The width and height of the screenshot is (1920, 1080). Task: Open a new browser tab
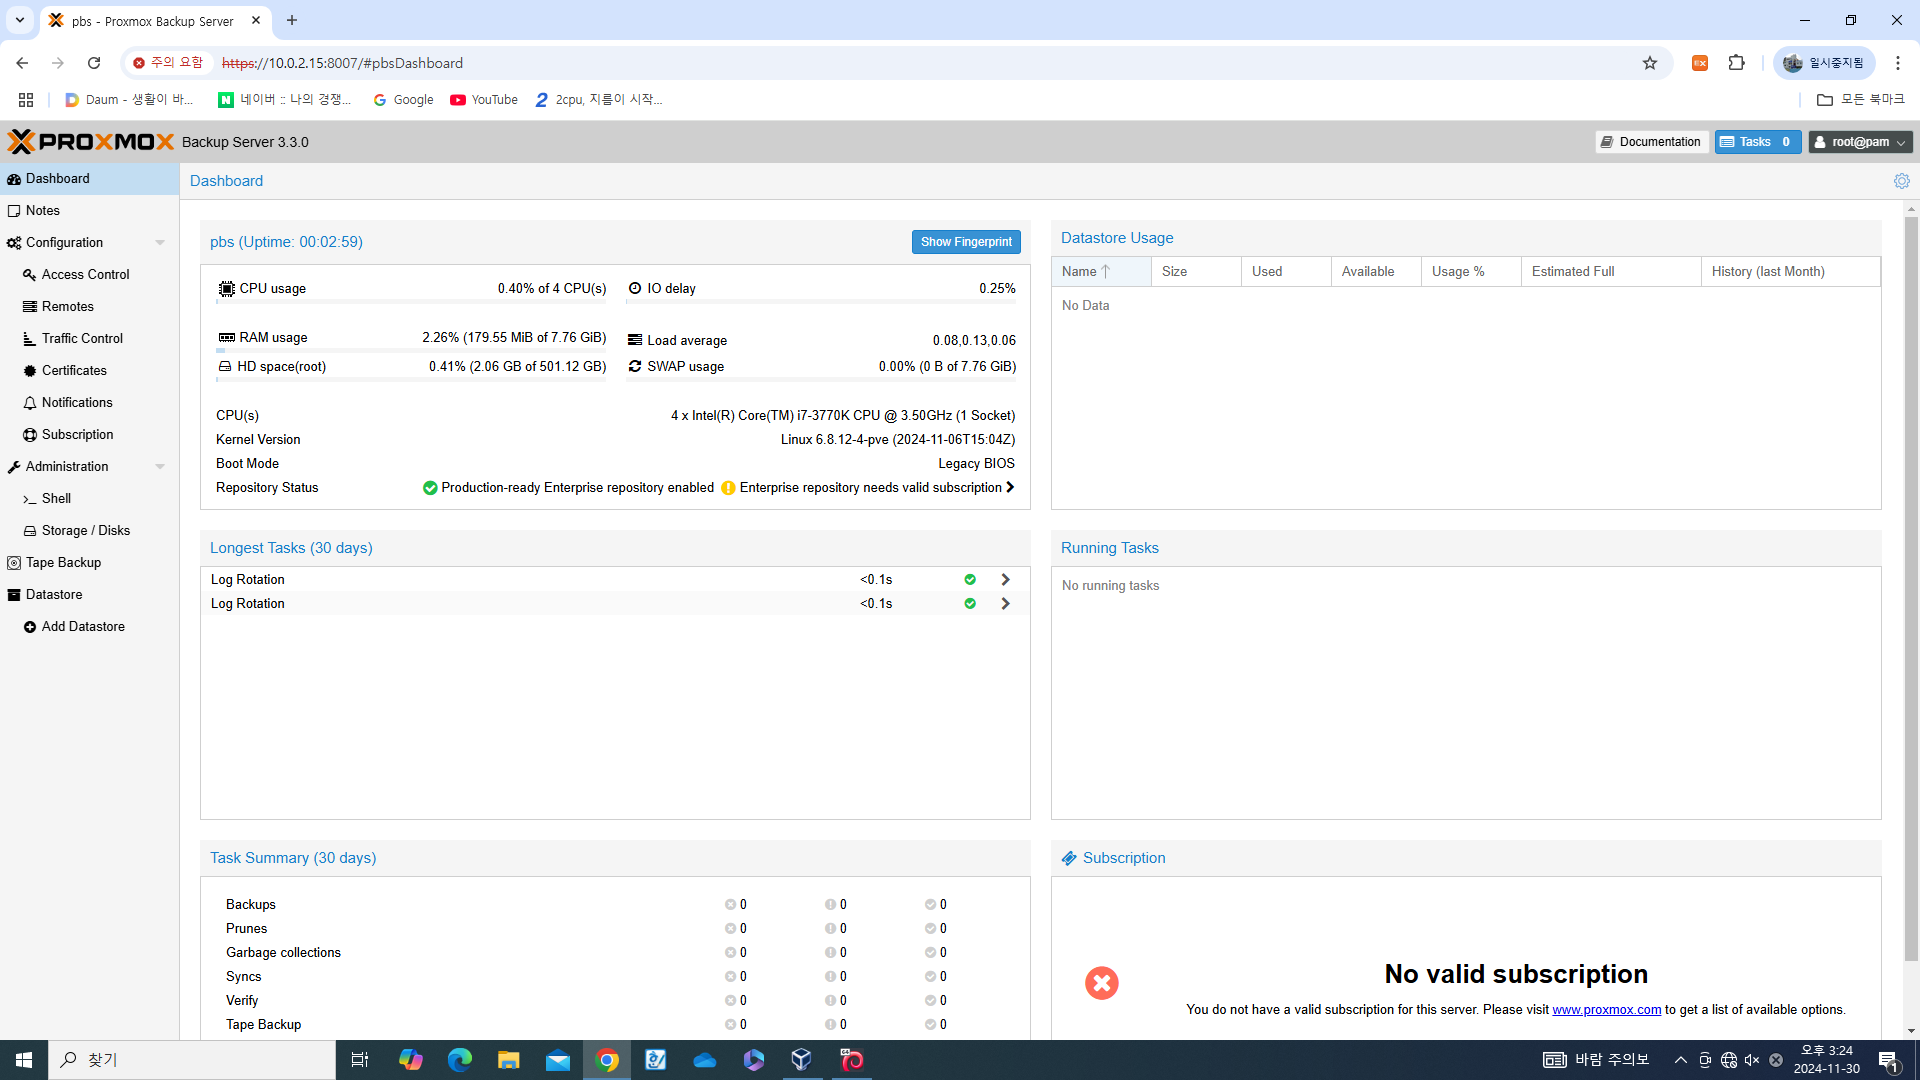tap(292, 20)
